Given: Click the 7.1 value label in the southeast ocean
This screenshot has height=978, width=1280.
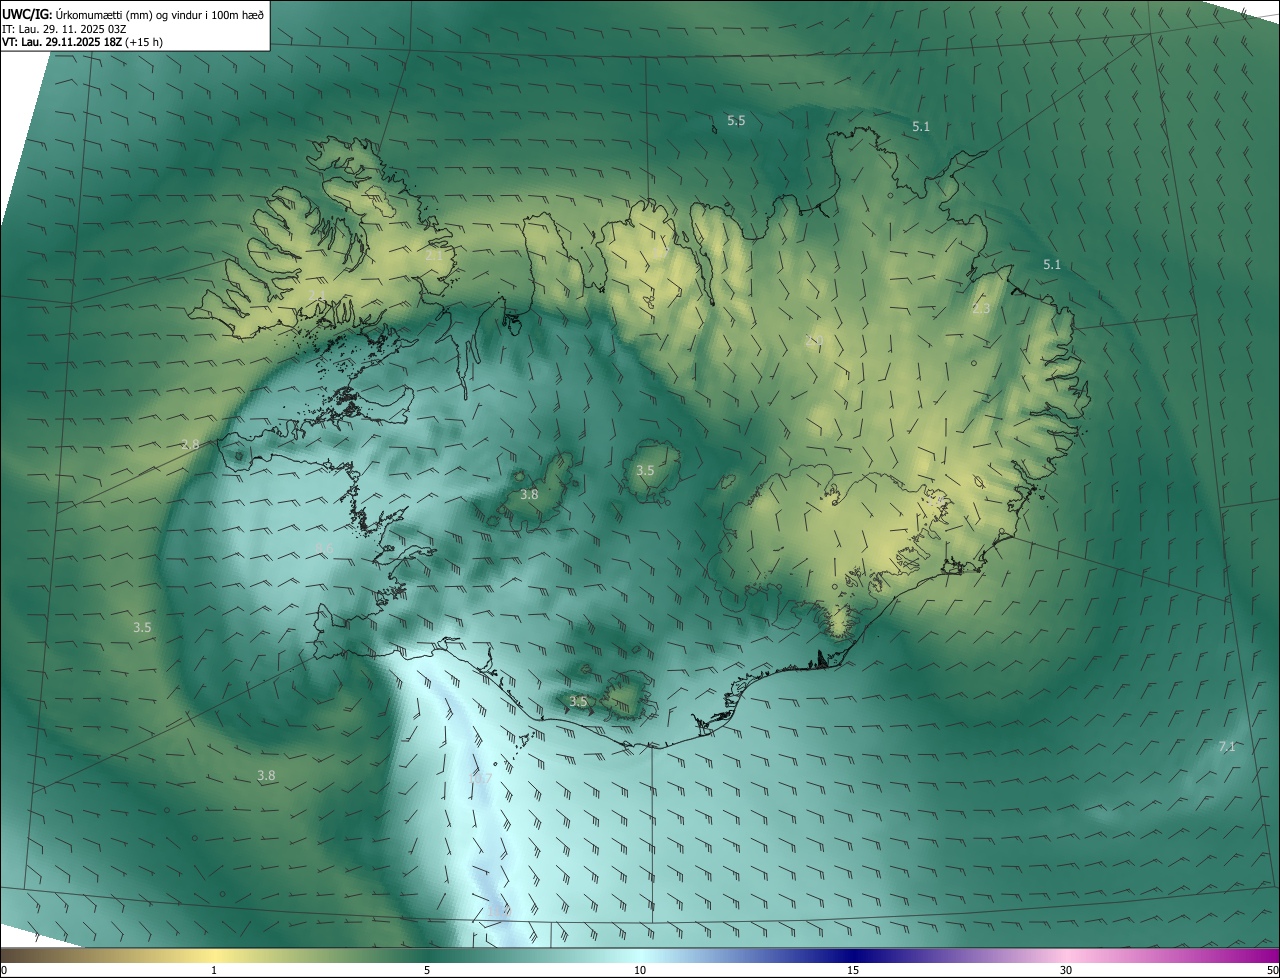Looking at the screenshot, I should pyautogui.click(x=1227, y=747).
